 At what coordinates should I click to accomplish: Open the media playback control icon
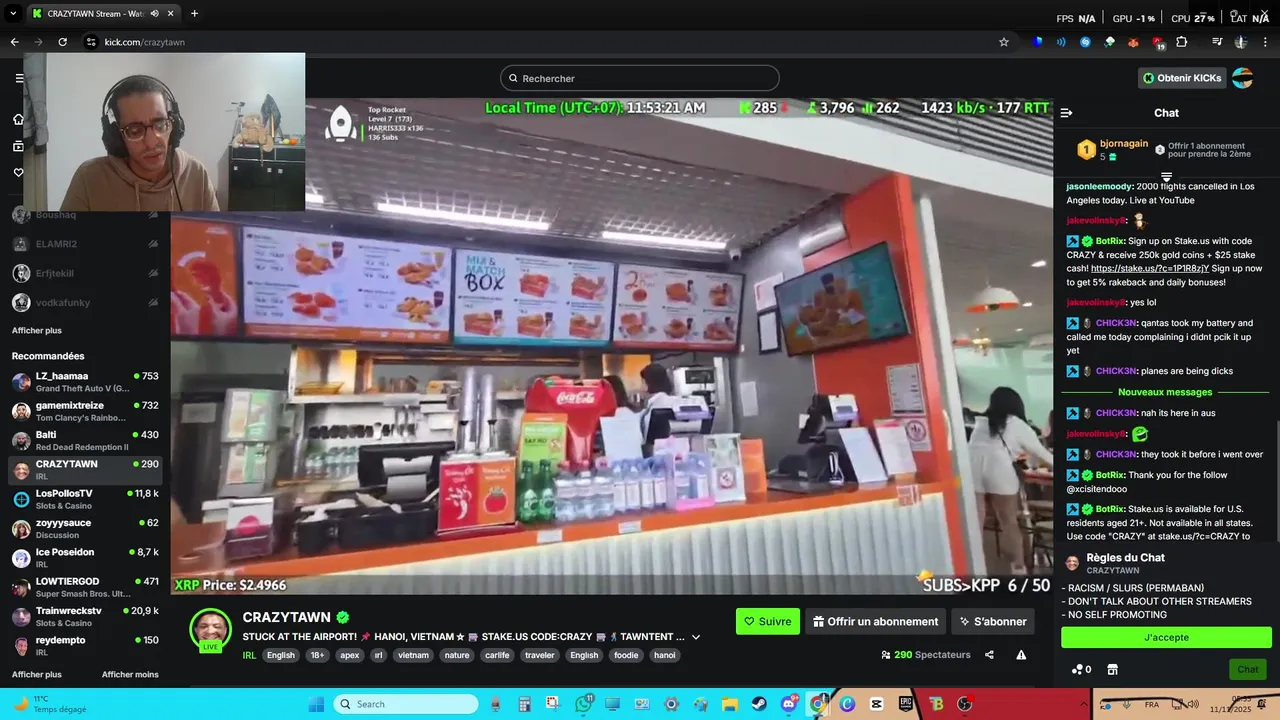(1217, 42)
